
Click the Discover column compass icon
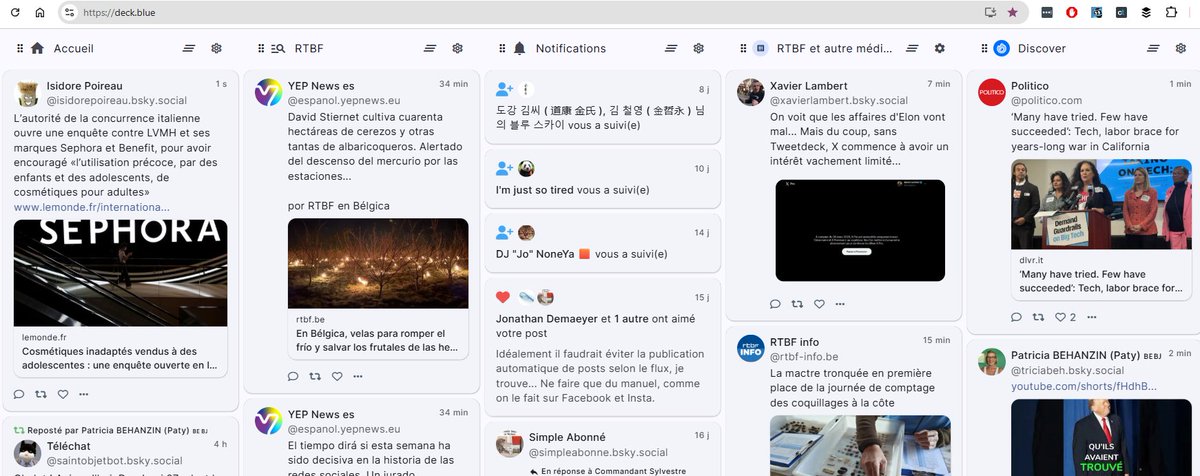pos(1001,48)
